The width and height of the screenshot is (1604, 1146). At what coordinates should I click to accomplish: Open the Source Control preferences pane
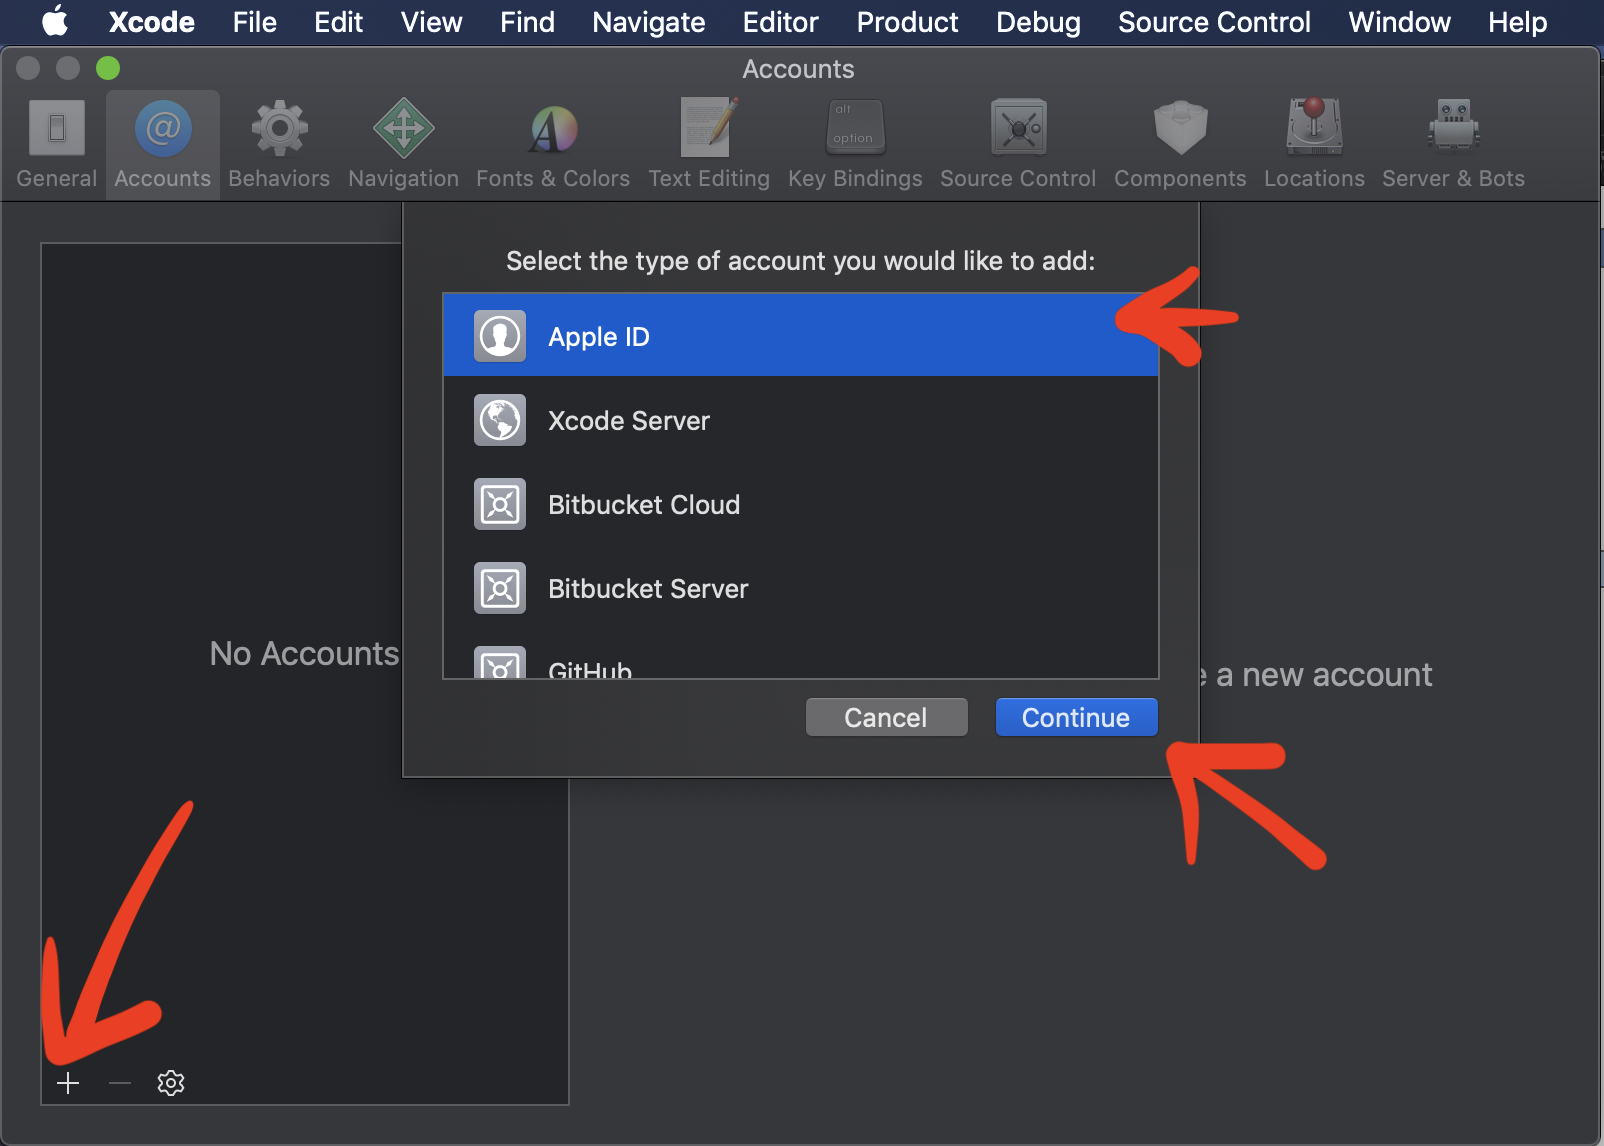coord(1018,145)
